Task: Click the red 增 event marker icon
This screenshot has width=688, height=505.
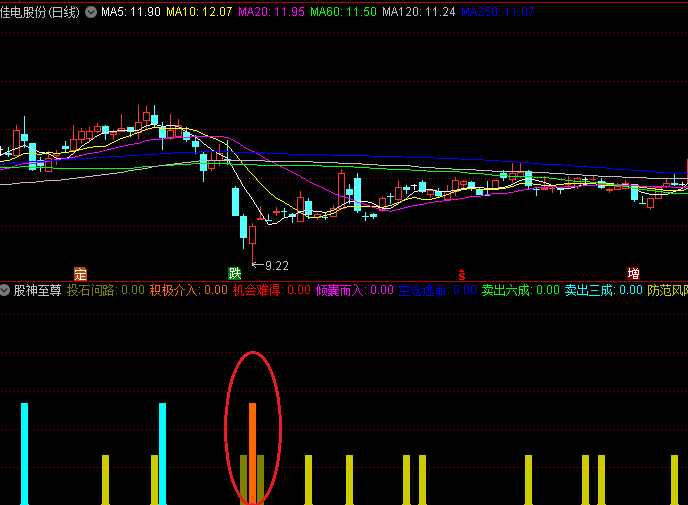Action: pos(633,274)
